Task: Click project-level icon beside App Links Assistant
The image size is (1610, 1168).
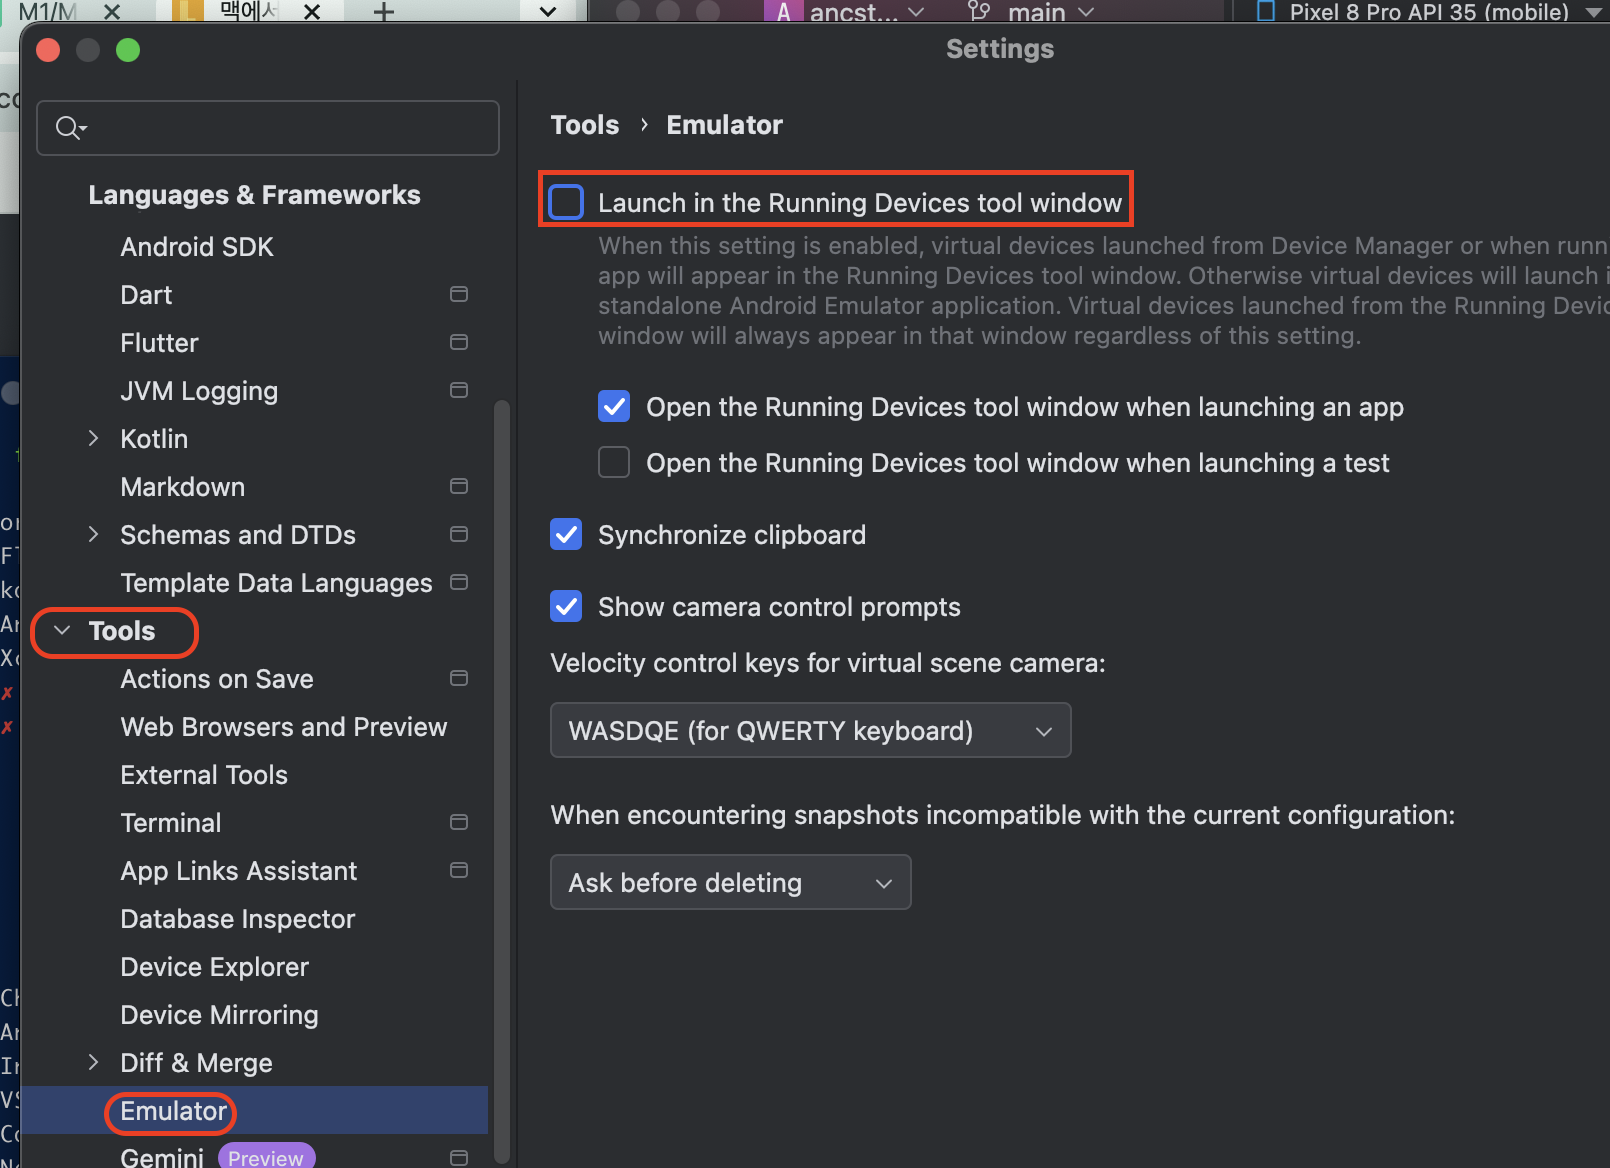Action: 459,870
